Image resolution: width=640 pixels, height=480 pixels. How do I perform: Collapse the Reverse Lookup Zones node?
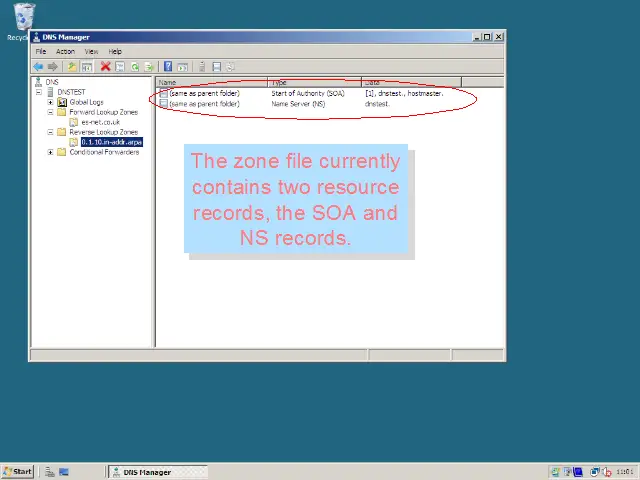click(50, 132)
